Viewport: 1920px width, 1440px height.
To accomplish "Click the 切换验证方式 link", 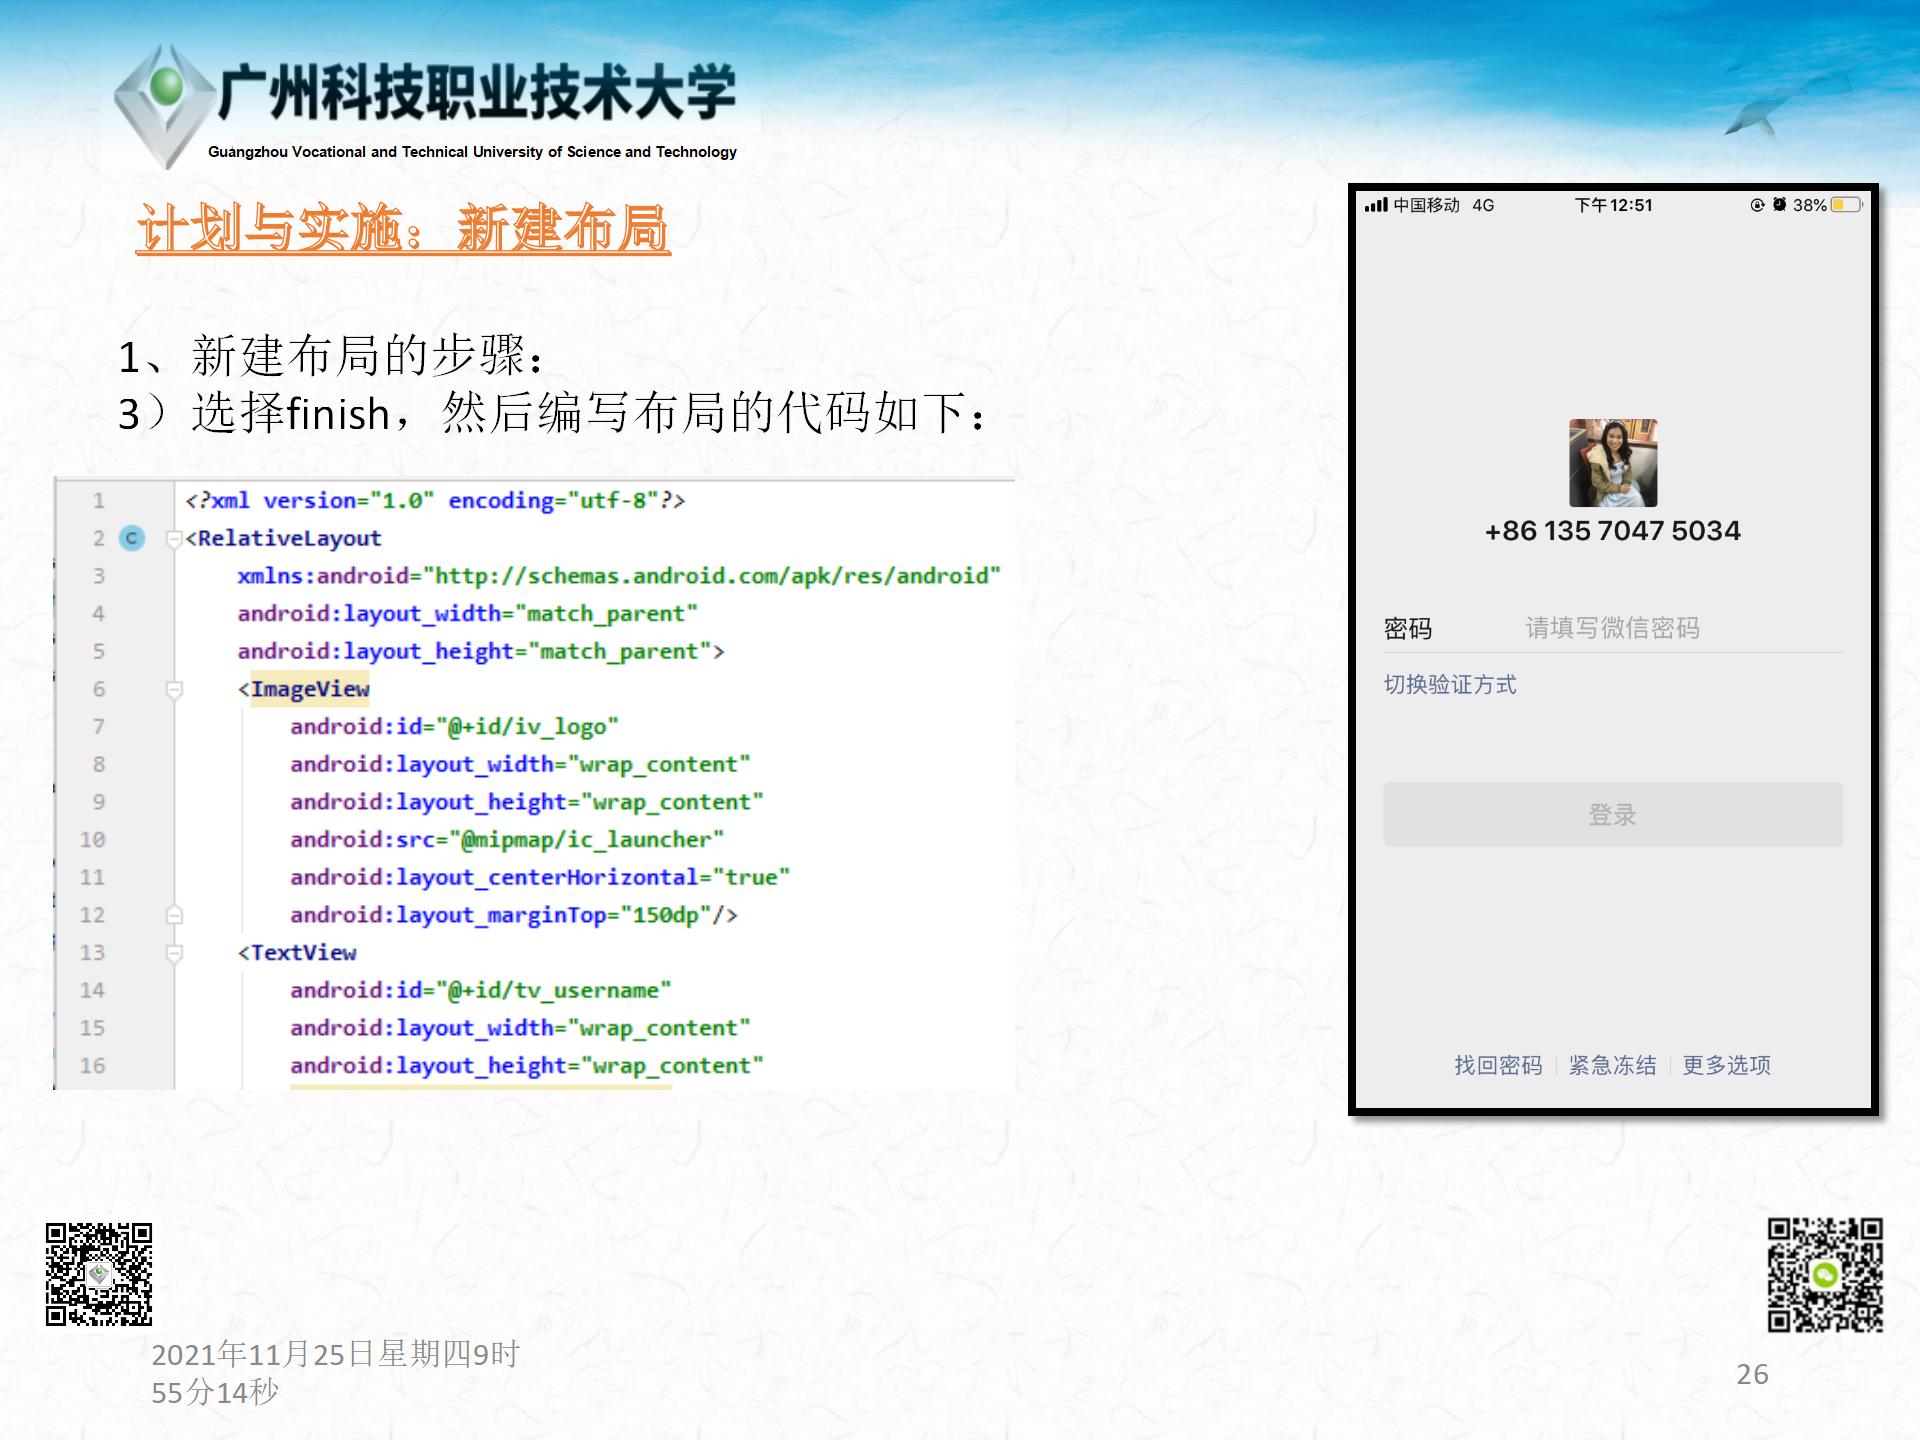I will point(1449,685).
